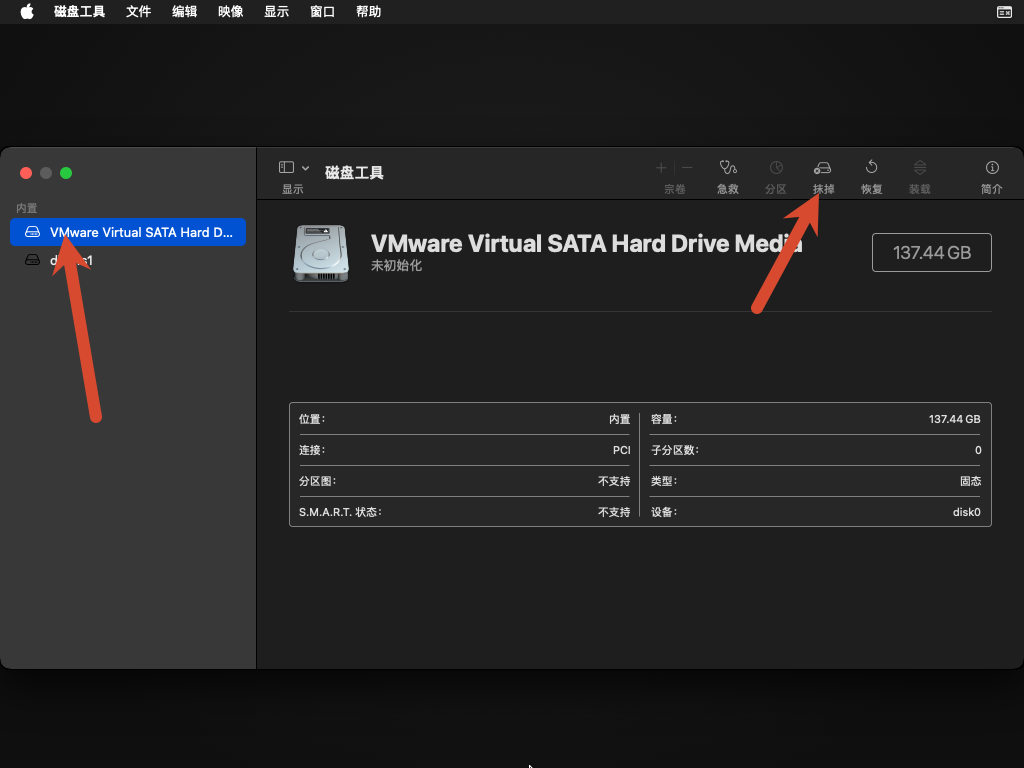Select VMware Virtual SATA Hard D... in sidebar
This screenshot has width=1024, height=768.
pyautogui.click(x=128, y=232)
